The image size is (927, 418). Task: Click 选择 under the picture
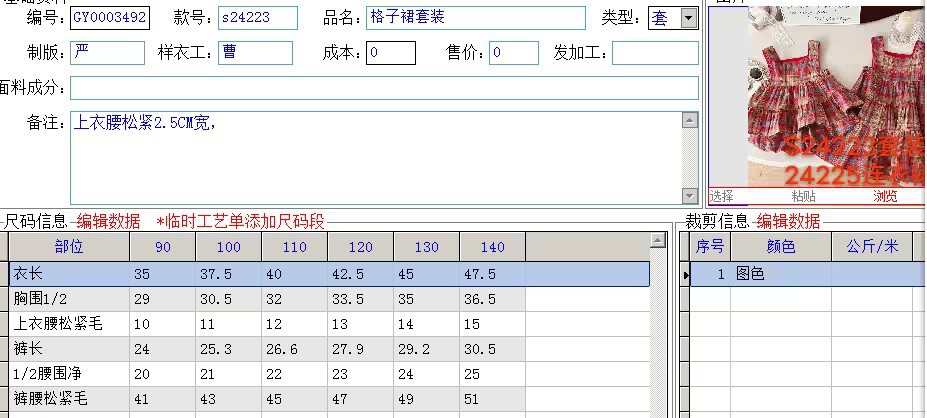point(721,196)
